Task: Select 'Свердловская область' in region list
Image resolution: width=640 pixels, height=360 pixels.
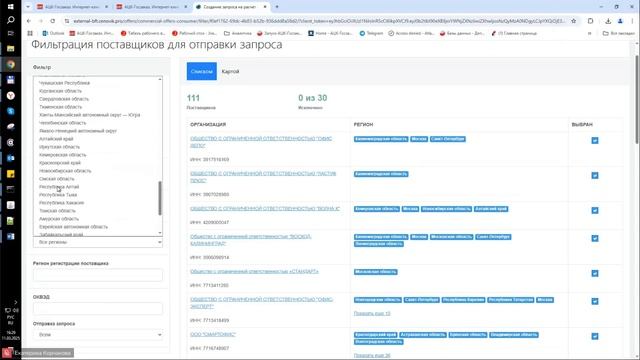Action: [x=64, y=99]
